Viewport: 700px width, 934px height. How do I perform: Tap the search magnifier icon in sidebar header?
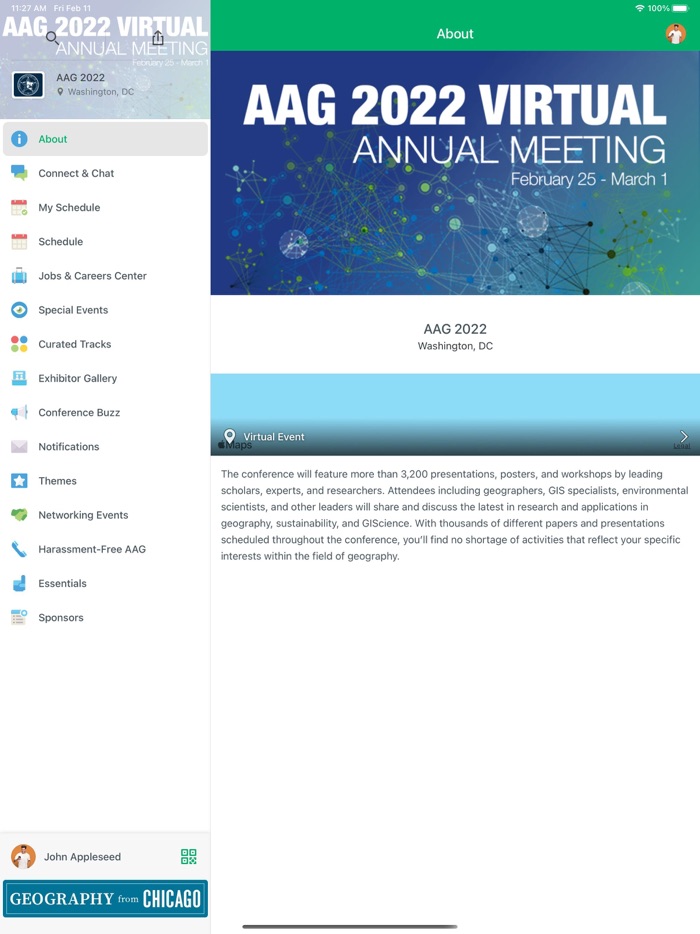[x=52, y=38]
